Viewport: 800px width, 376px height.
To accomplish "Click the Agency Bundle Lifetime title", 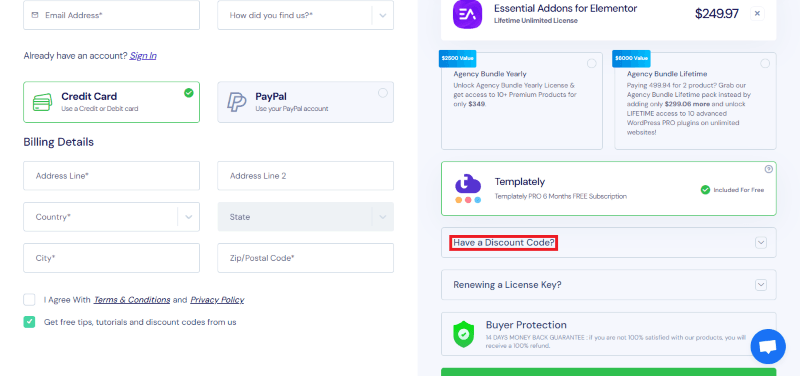I will 667,74.
